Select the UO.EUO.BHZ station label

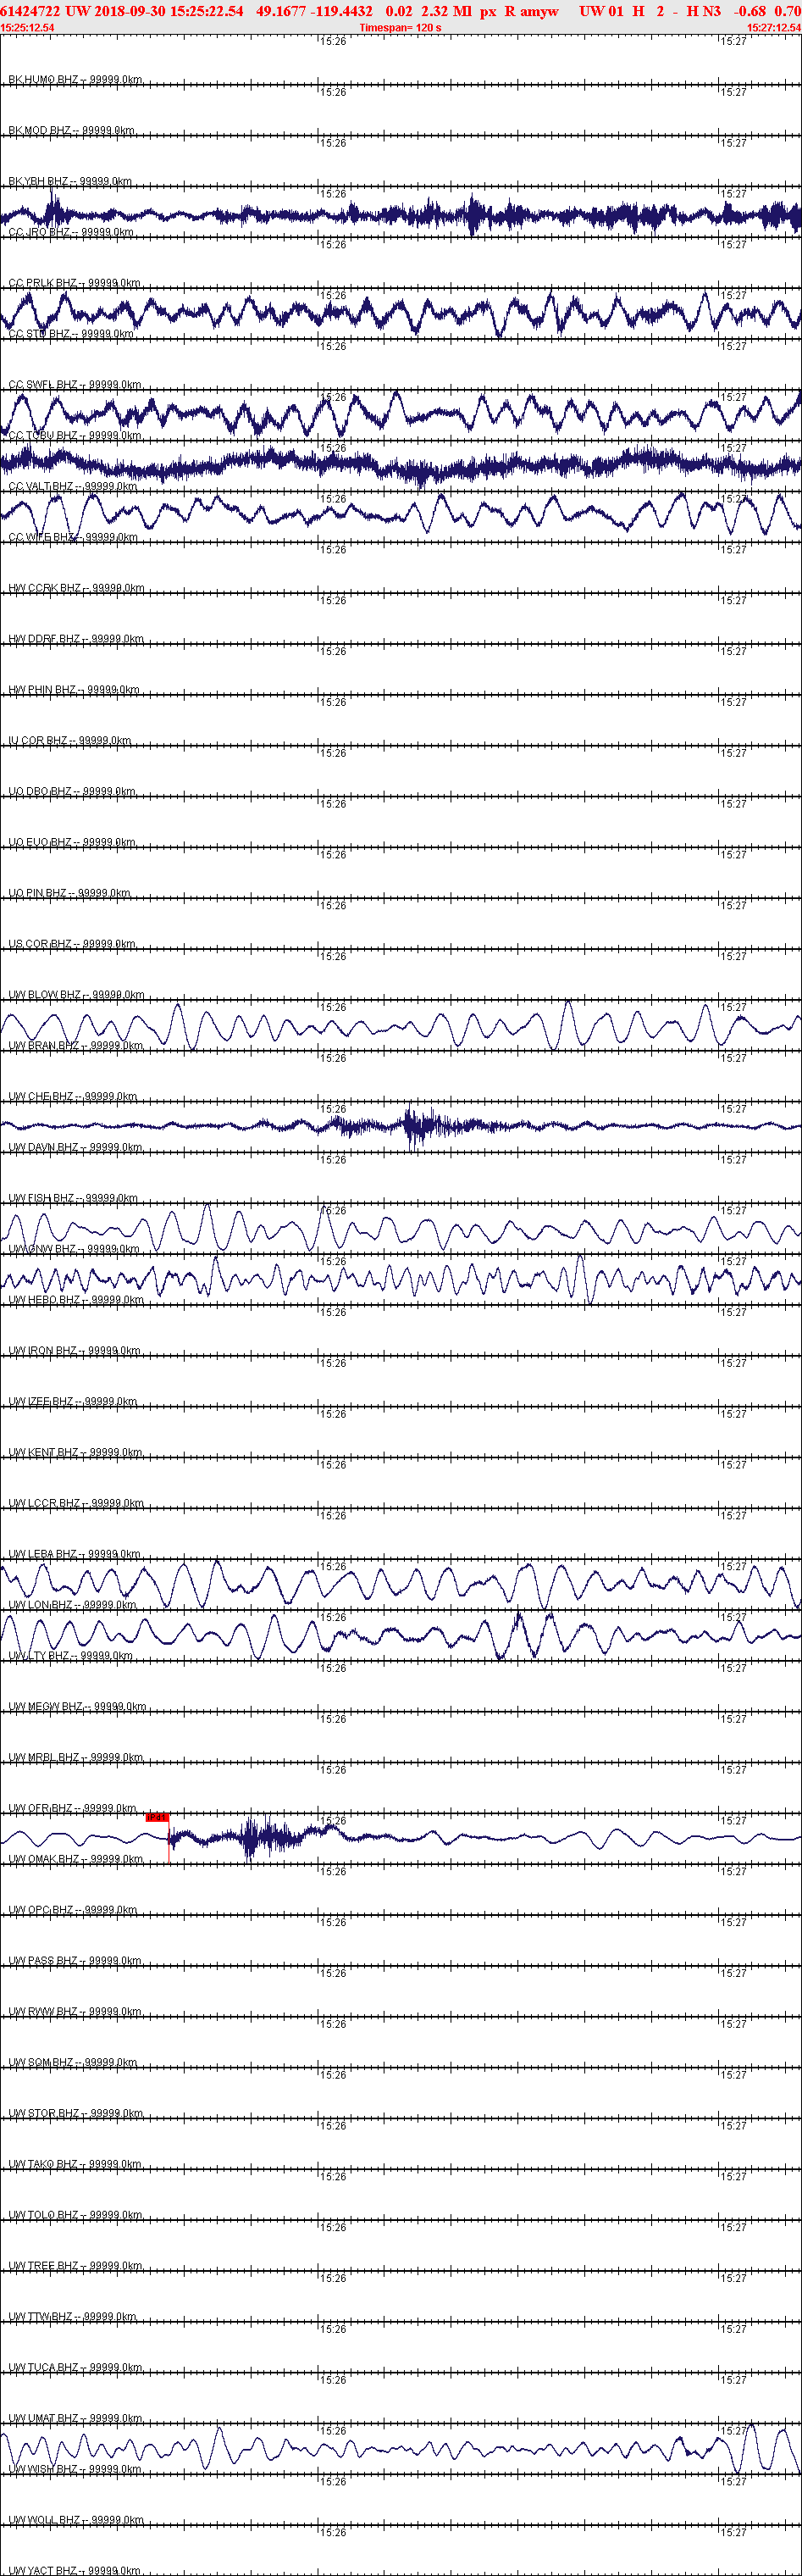(72, 842)
